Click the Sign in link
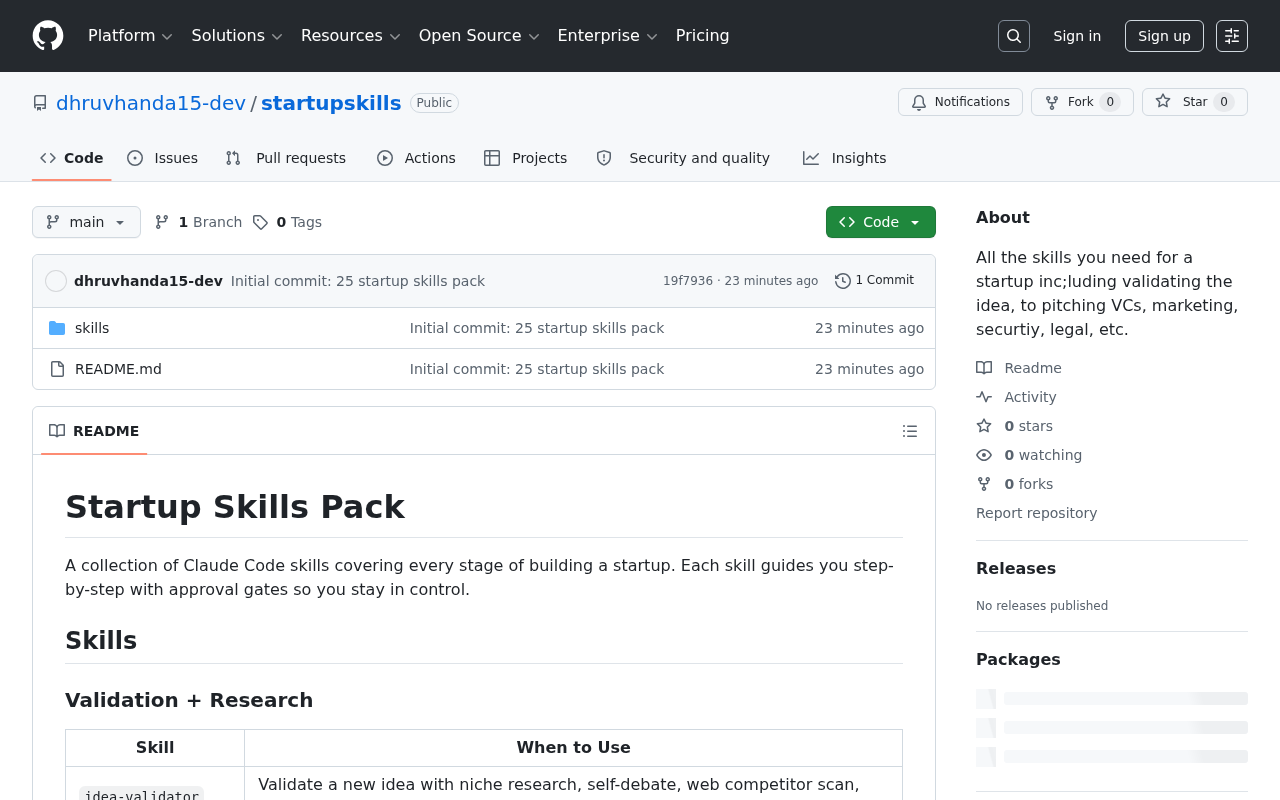This screenshot has width=1280, height=800. (1077, 36)
